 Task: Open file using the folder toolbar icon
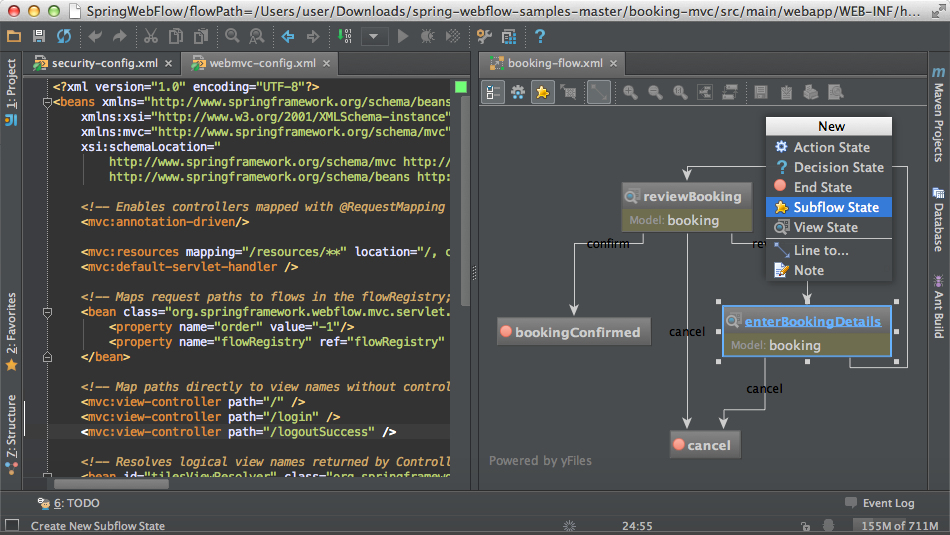(x=13, y=36)
